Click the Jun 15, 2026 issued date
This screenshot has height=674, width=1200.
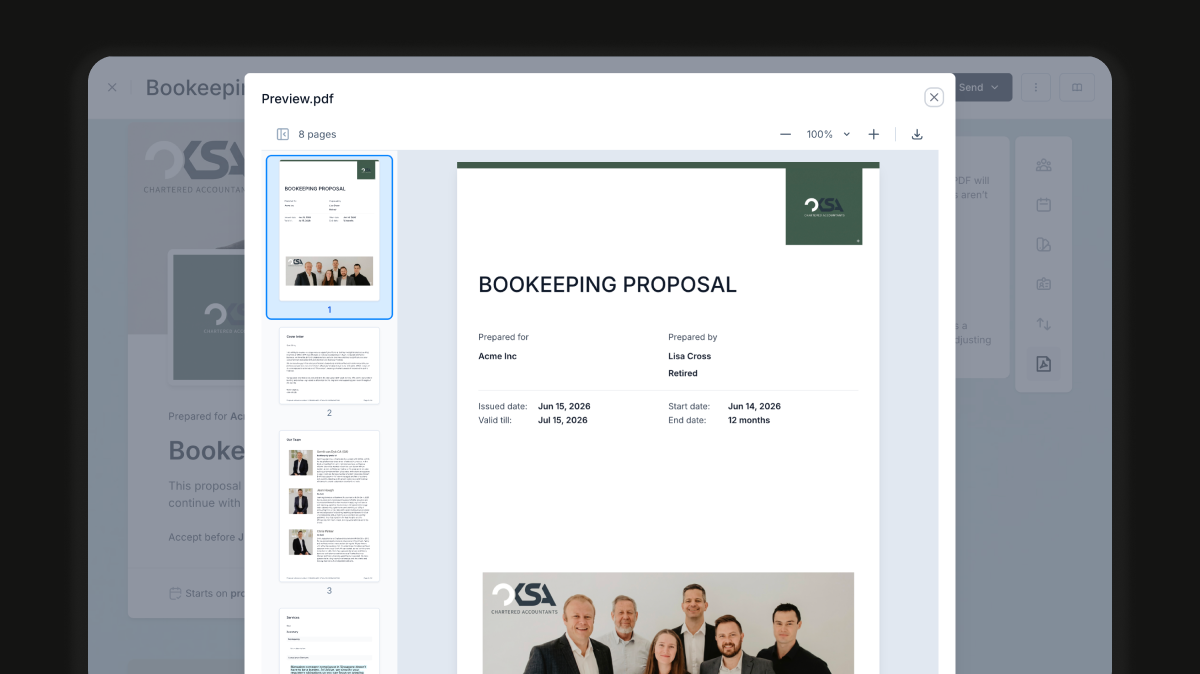pyautogui.click(x=564, y=407)
